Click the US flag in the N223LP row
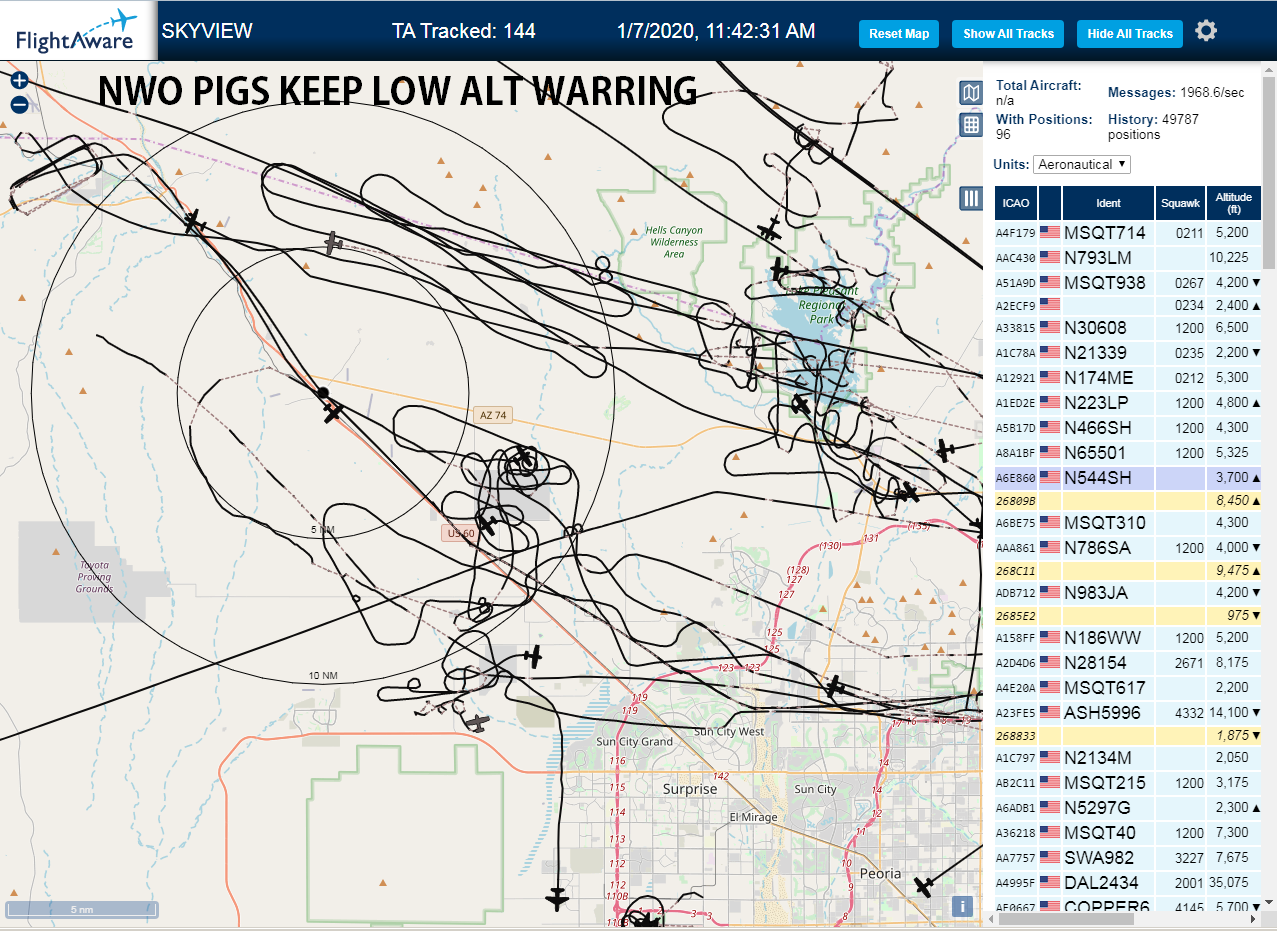 [x=1050, y=402]
